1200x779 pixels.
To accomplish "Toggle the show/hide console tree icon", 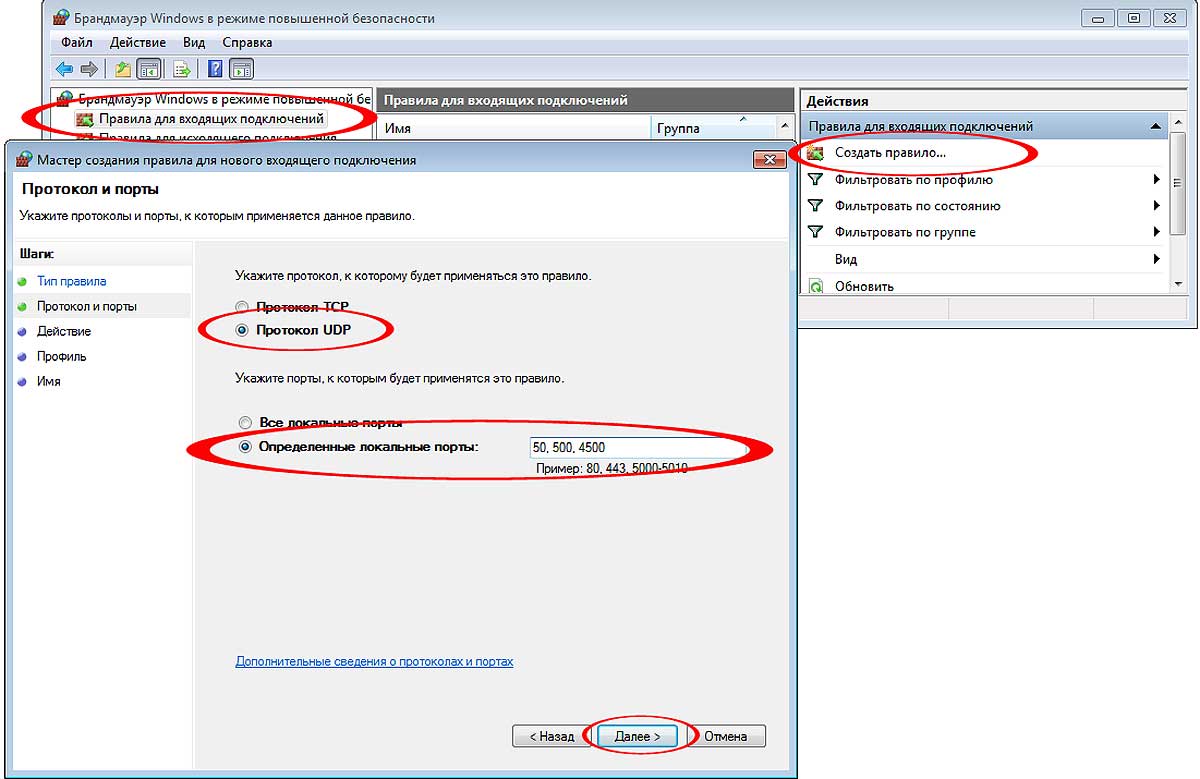I will click(148, 69).
